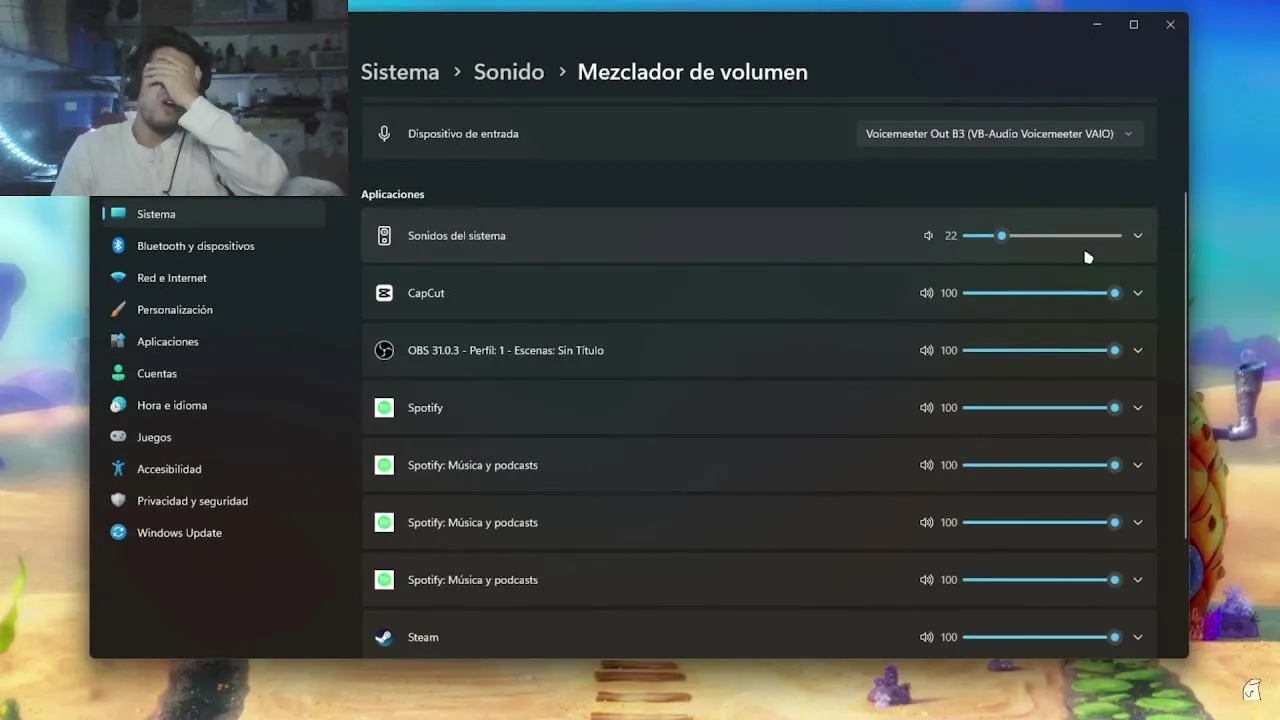Open Personalización settings
1280x720 pixels.
[x=213, y=310]
